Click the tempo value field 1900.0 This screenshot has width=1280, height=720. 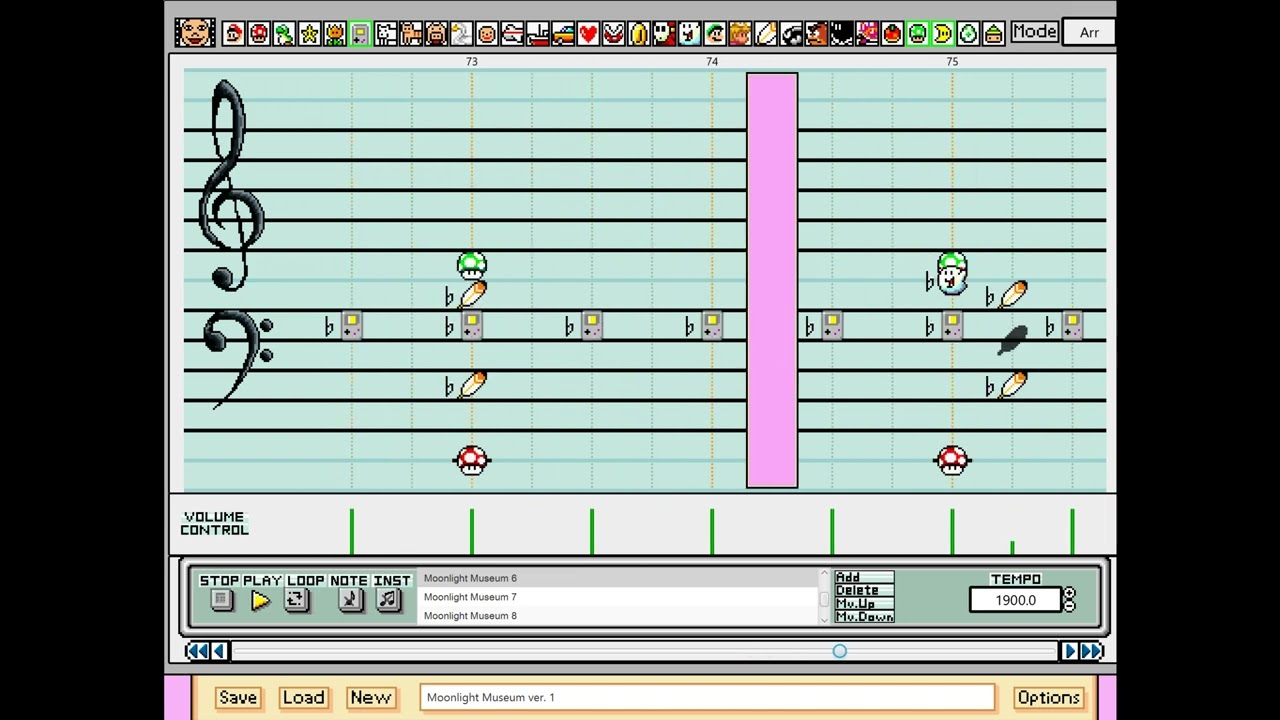coord(1015,600)
